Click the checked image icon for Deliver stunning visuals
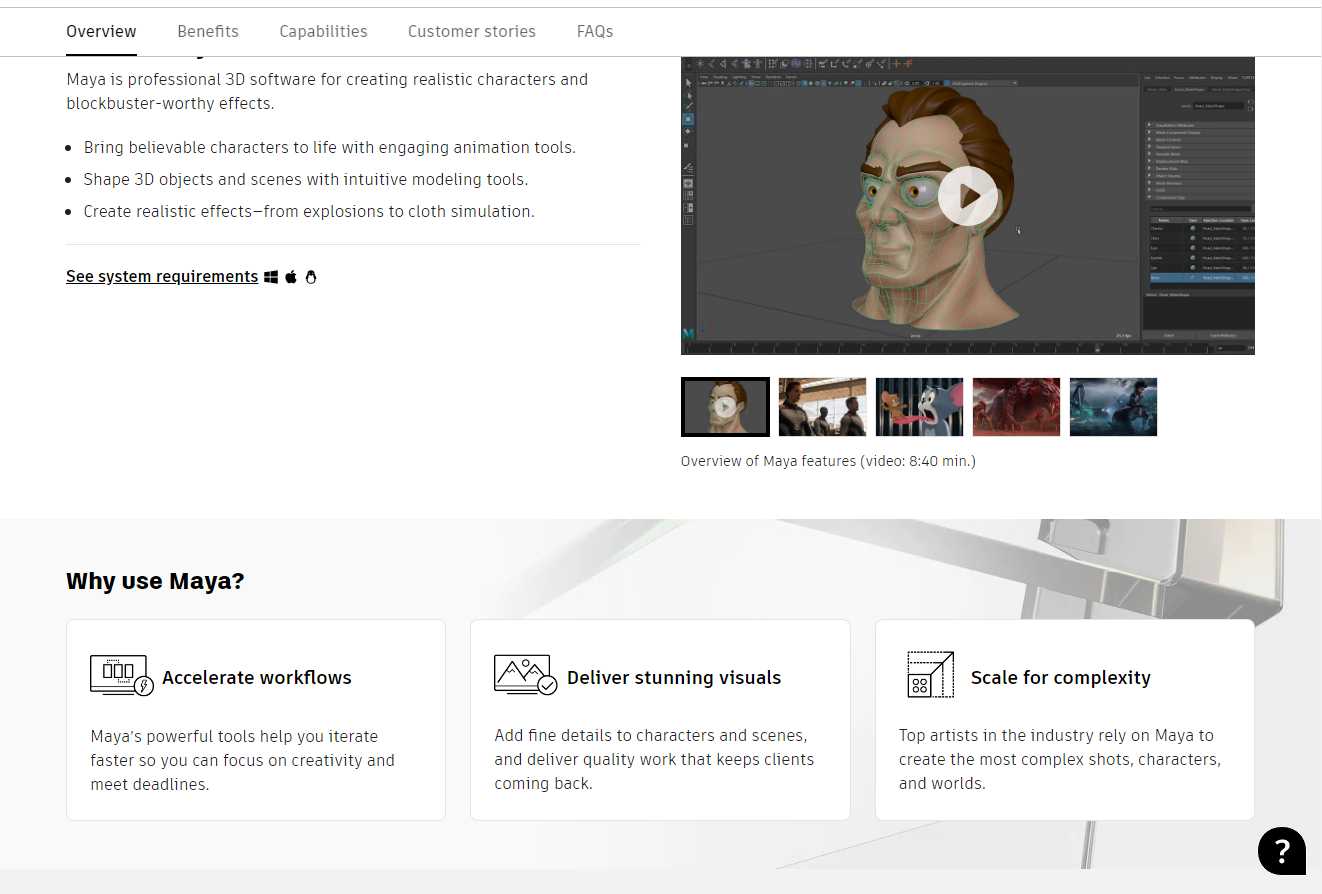This screenshot has height=894, width=1322. click(x=524, y=674)
